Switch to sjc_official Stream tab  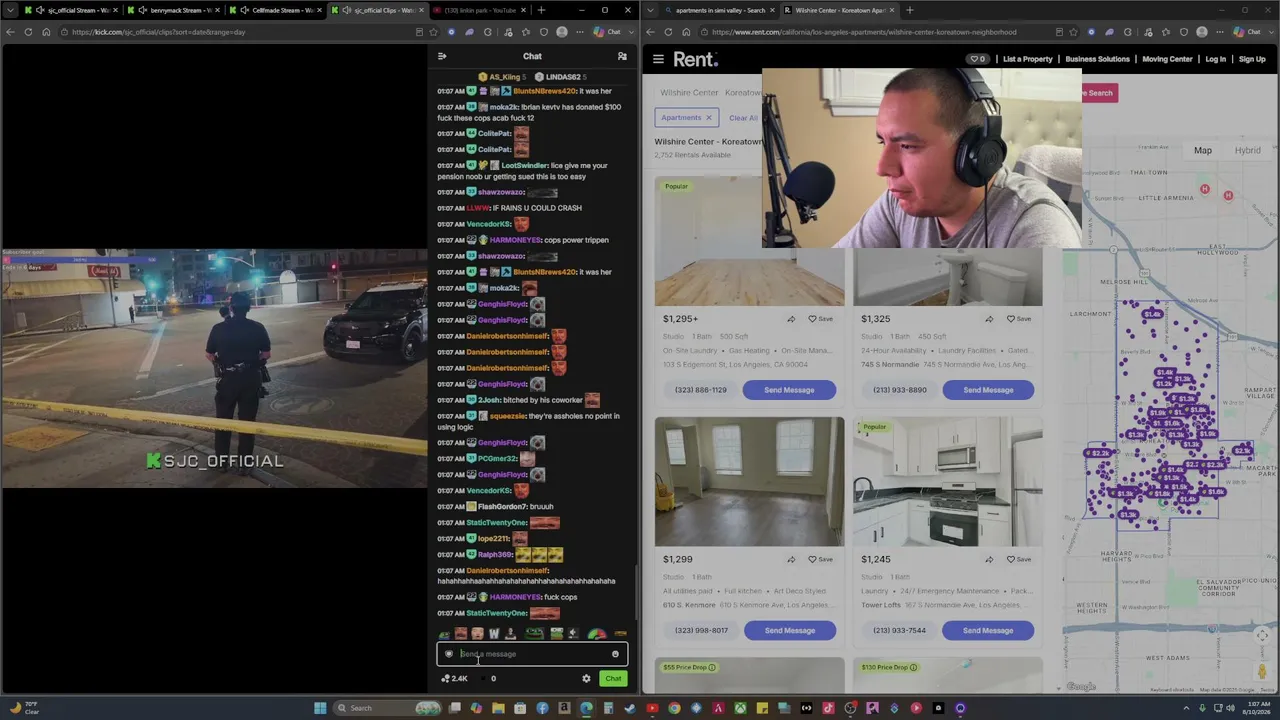click(x=70, y=10)
